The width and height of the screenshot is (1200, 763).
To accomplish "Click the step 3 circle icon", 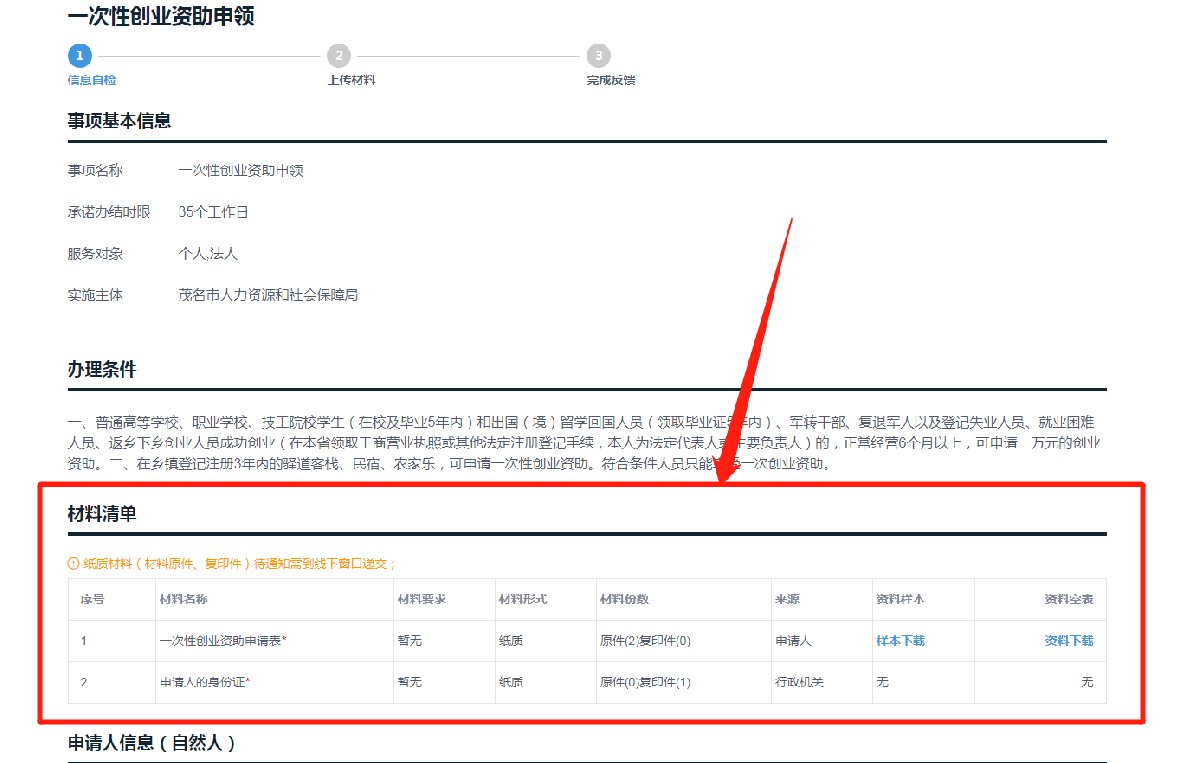I will tap(598, 56).
